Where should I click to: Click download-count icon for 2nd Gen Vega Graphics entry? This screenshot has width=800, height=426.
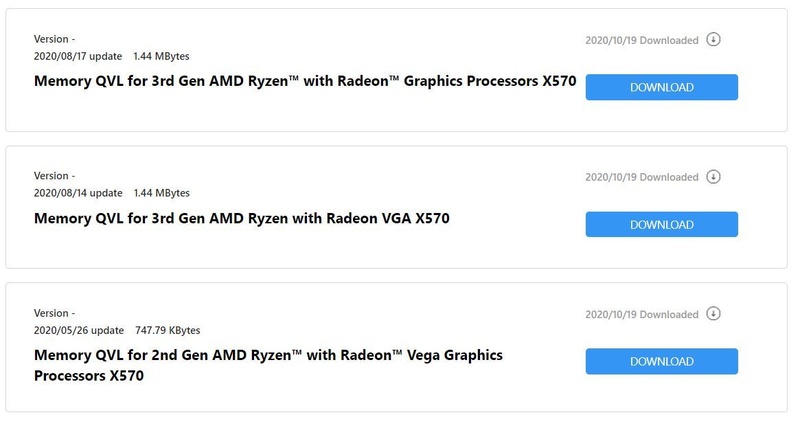point(713,314)
